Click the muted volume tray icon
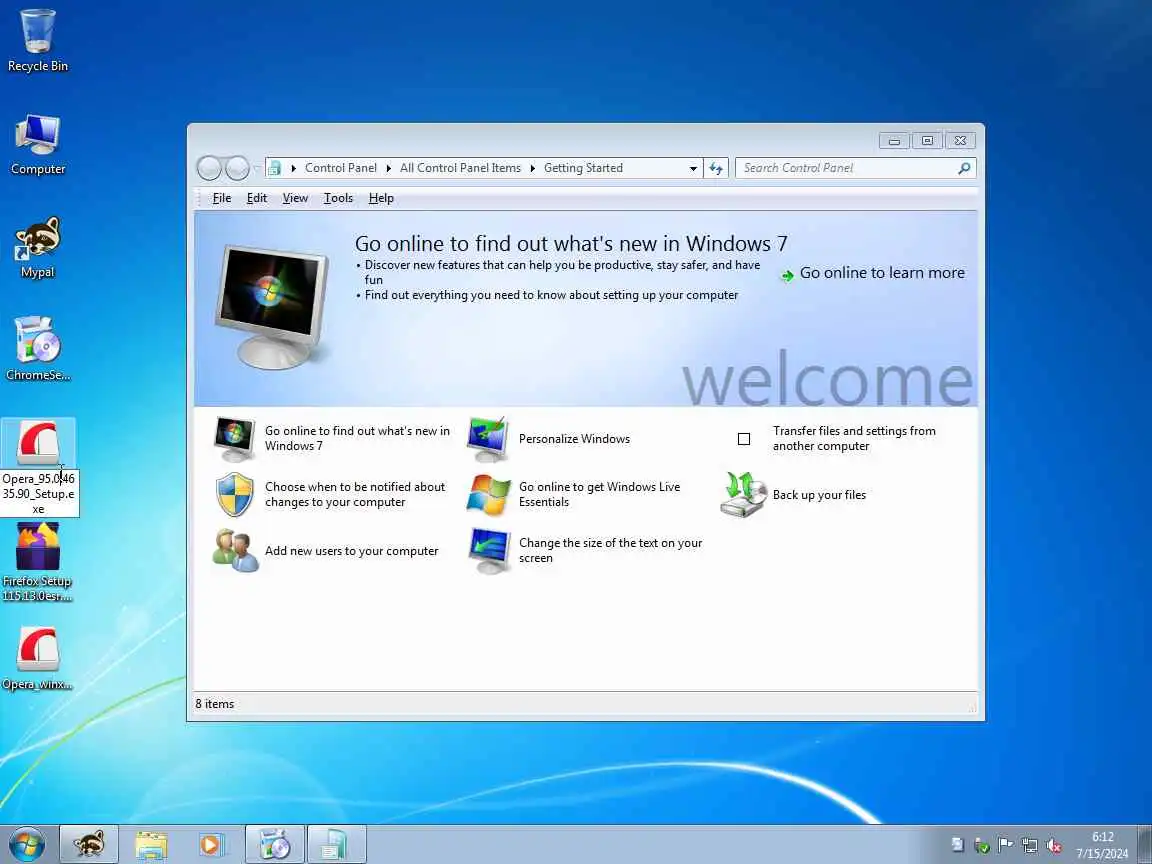 point(1054,845)
